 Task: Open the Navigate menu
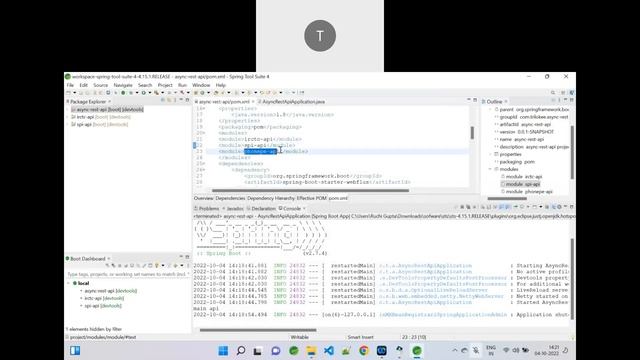[x=123, y=85]
